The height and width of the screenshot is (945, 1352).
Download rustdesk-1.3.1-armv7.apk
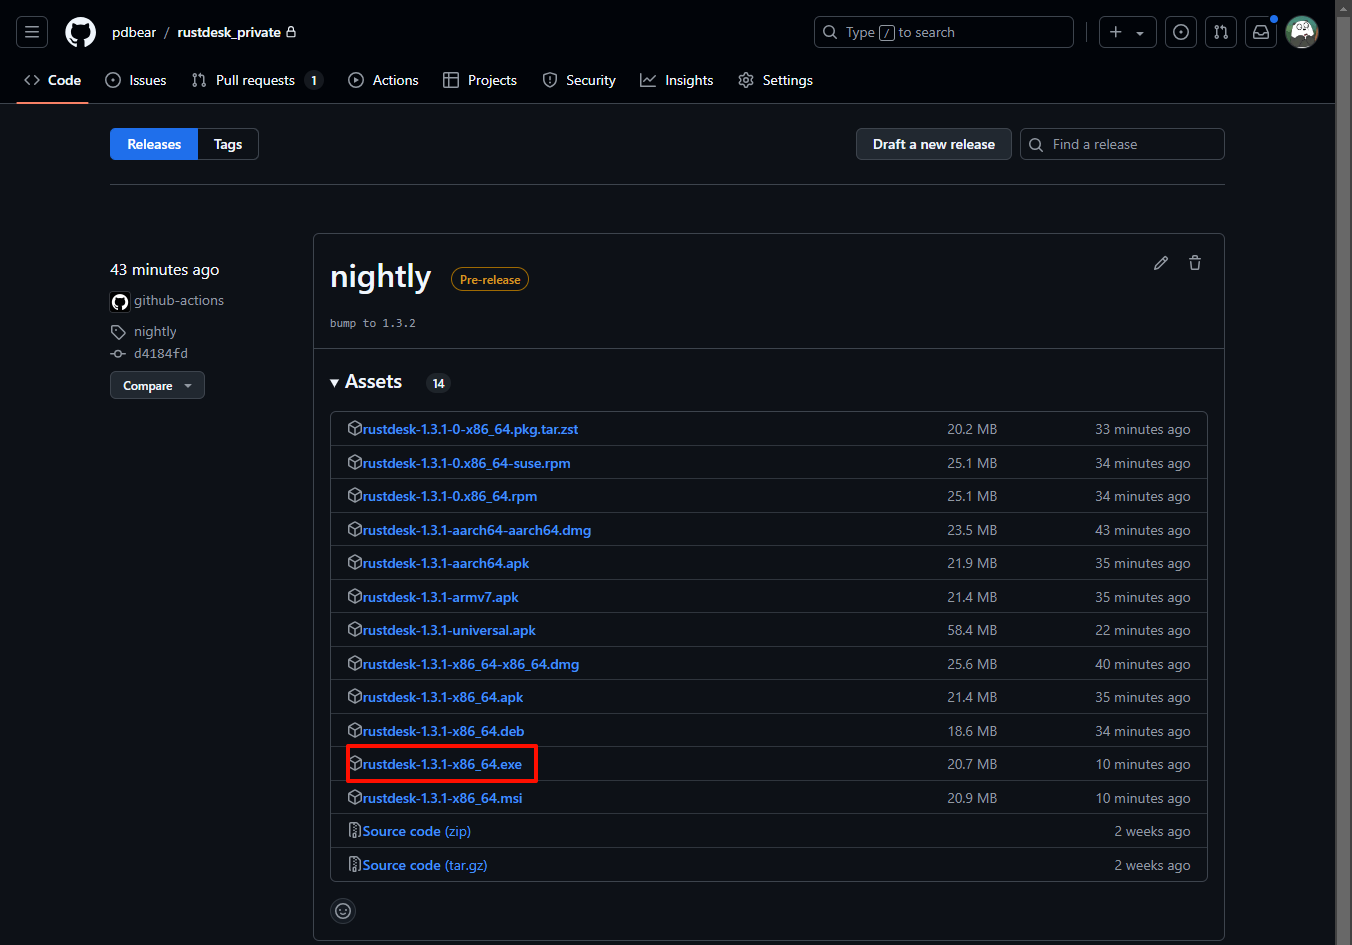pyautogui.click(x=440, y=597)
